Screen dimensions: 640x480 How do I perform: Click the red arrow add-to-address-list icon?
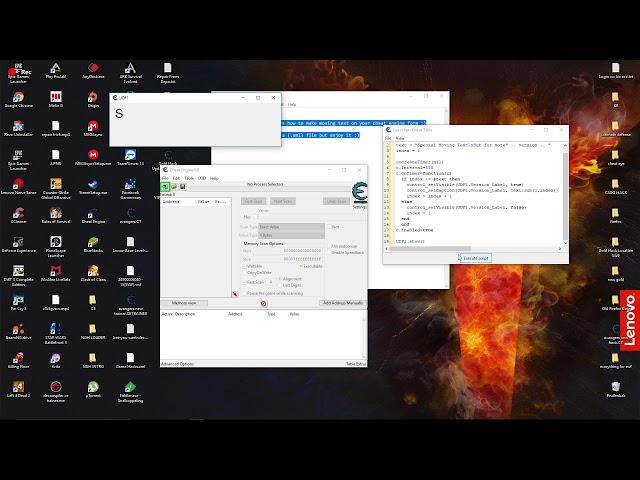235,294
